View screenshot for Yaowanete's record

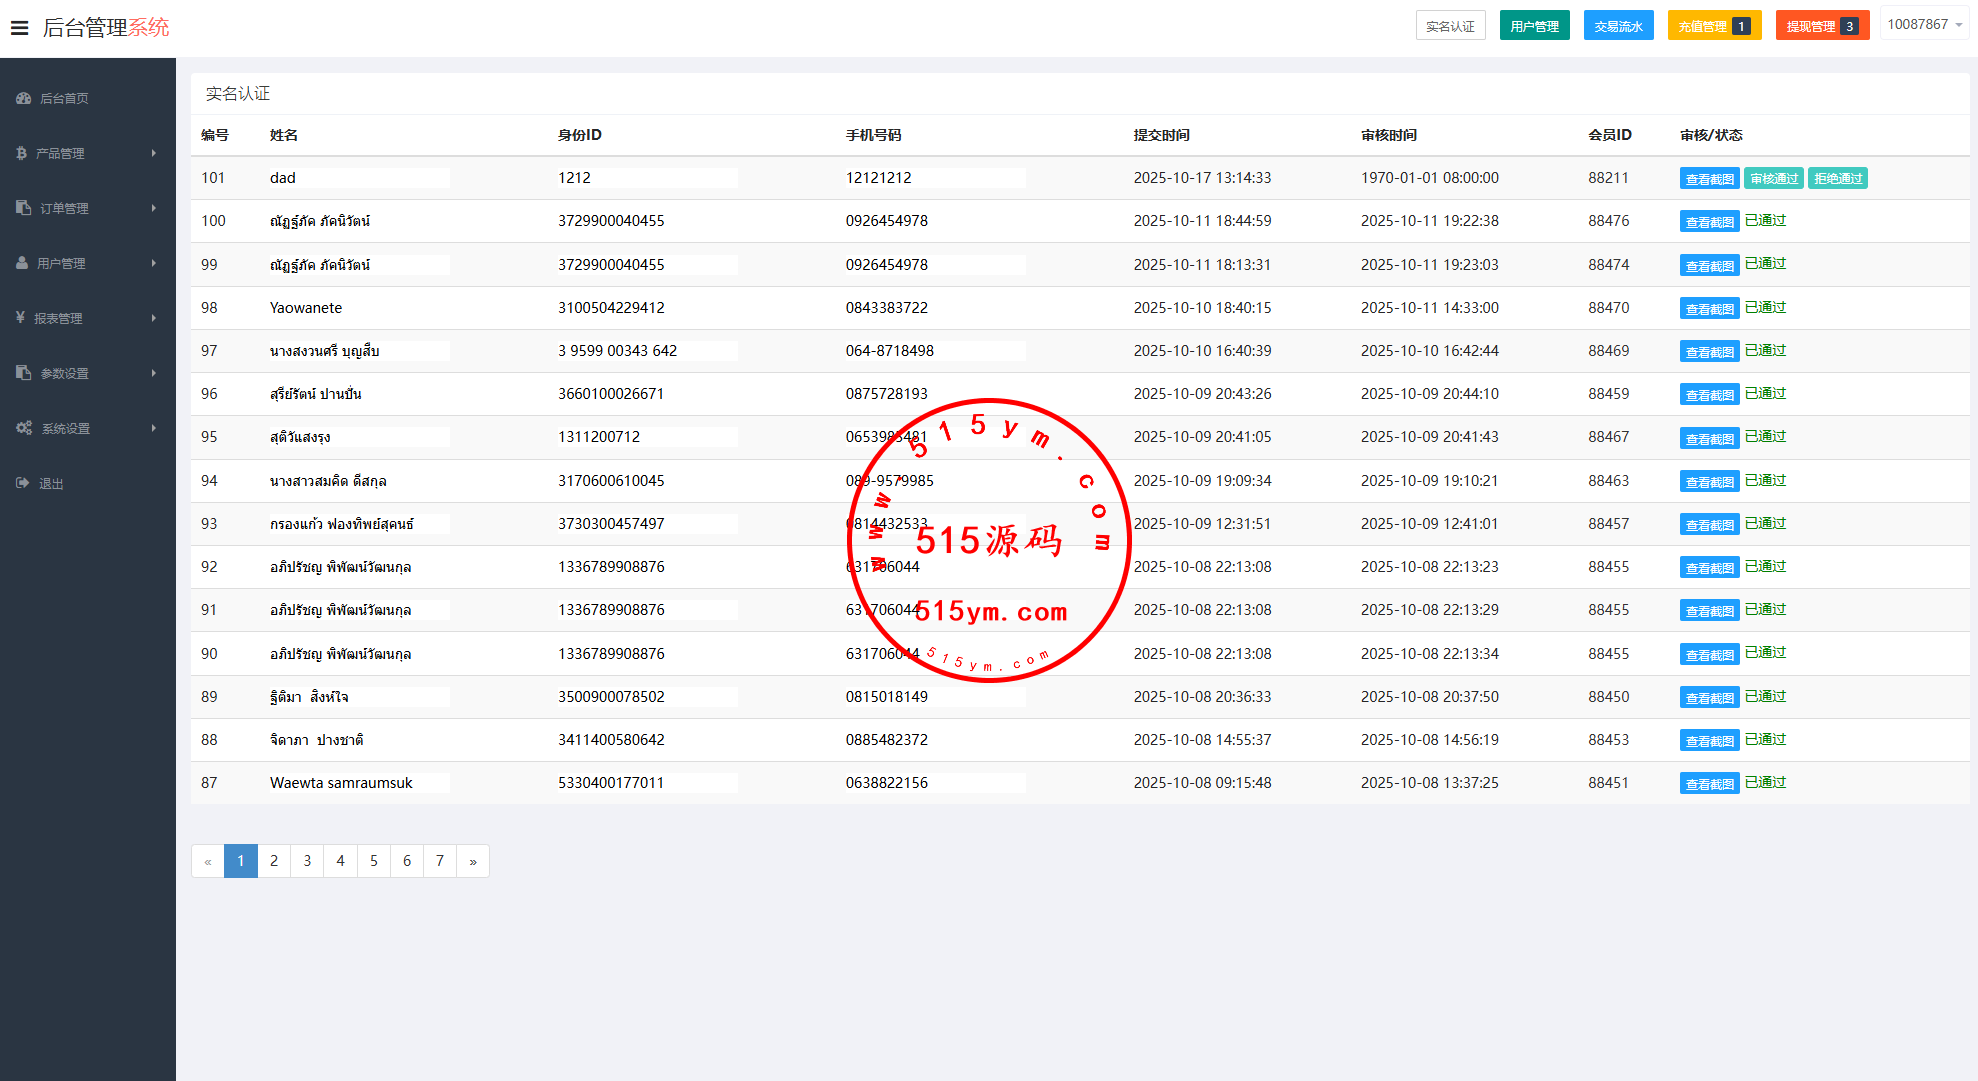[1709, 309]
